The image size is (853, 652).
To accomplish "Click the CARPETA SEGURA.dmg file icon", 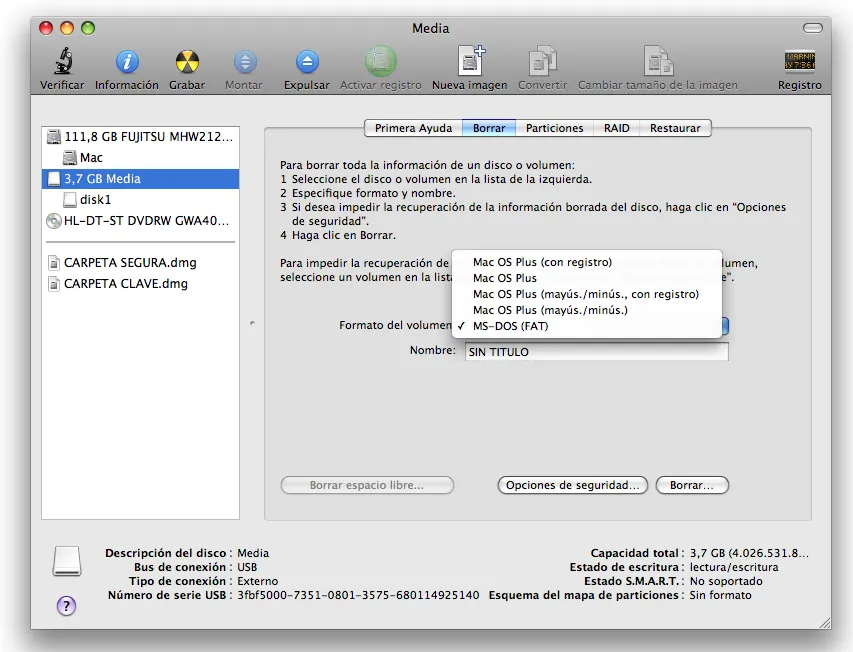I will pyautogui.click(x=54, y=263).
